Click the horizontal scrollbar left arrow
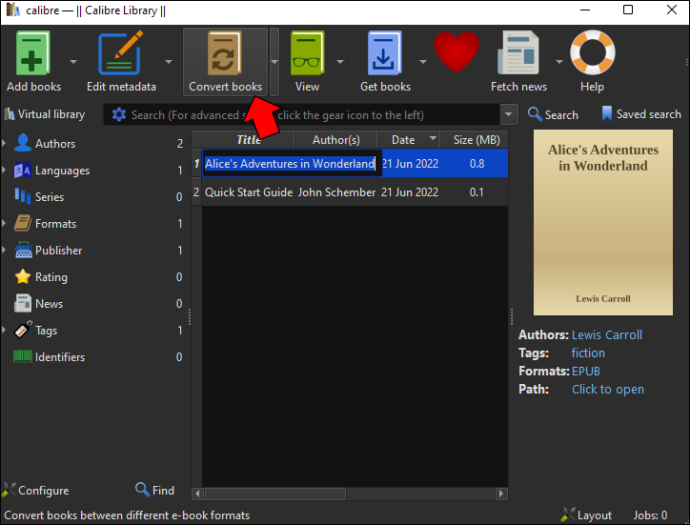Image resolution: width=690 pixels, height=525 pixels. click(198, 494)
